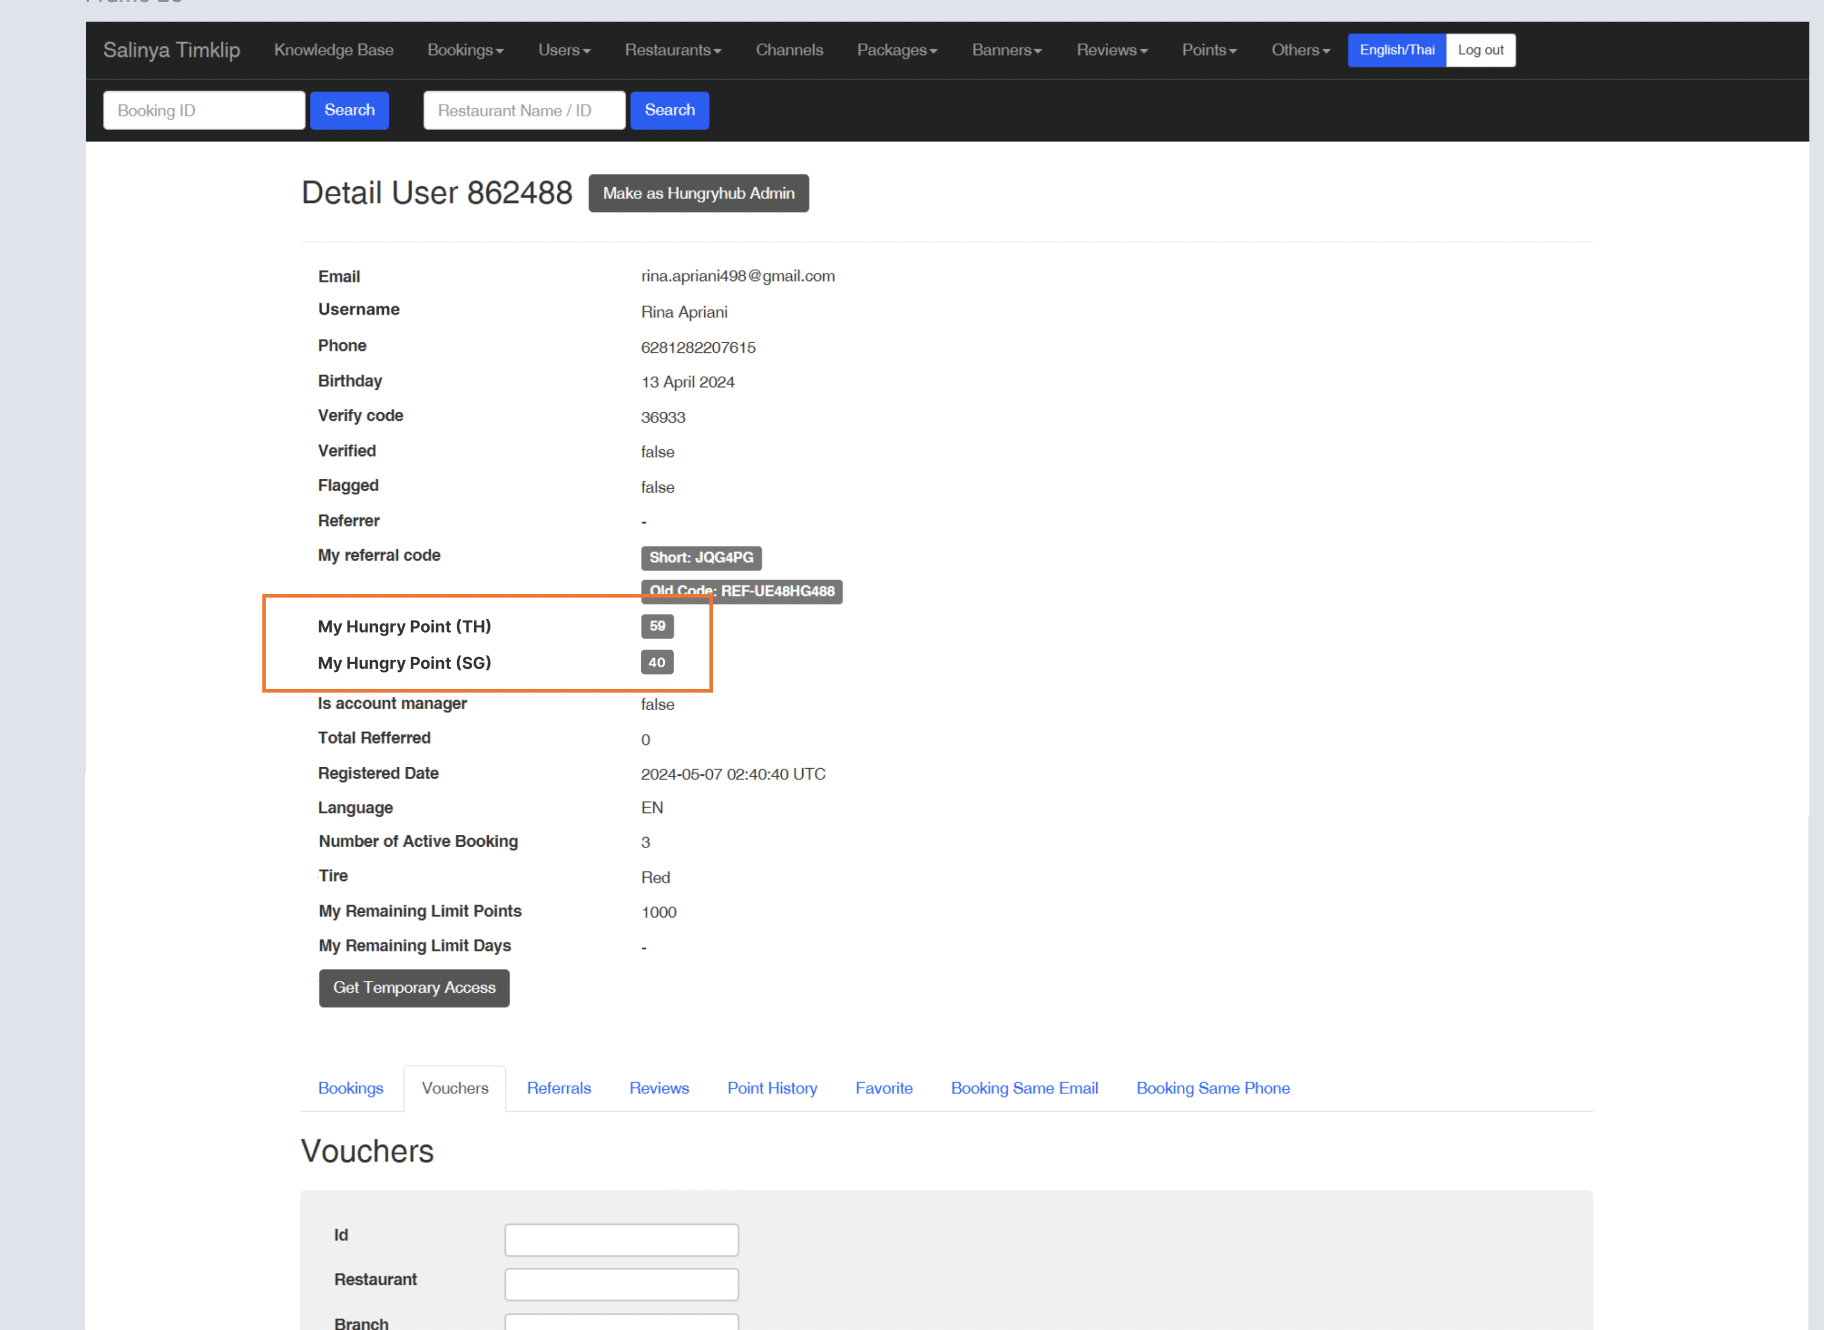Expand the Bookings dropdown menu
This screenshot has height=1330, width=1824.
[x=465, y=50]
